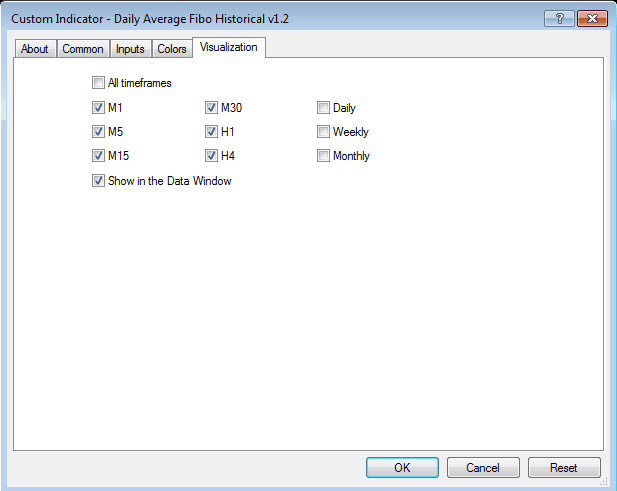617x491 pixels.
Task: Toggle Show in the Data Window
Action: click(x=98, y=181)
